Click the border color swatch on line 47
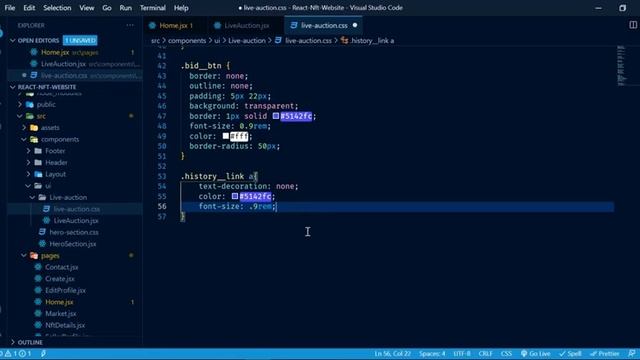Viewport: 640px width, 360px height. tap(276, 116)
